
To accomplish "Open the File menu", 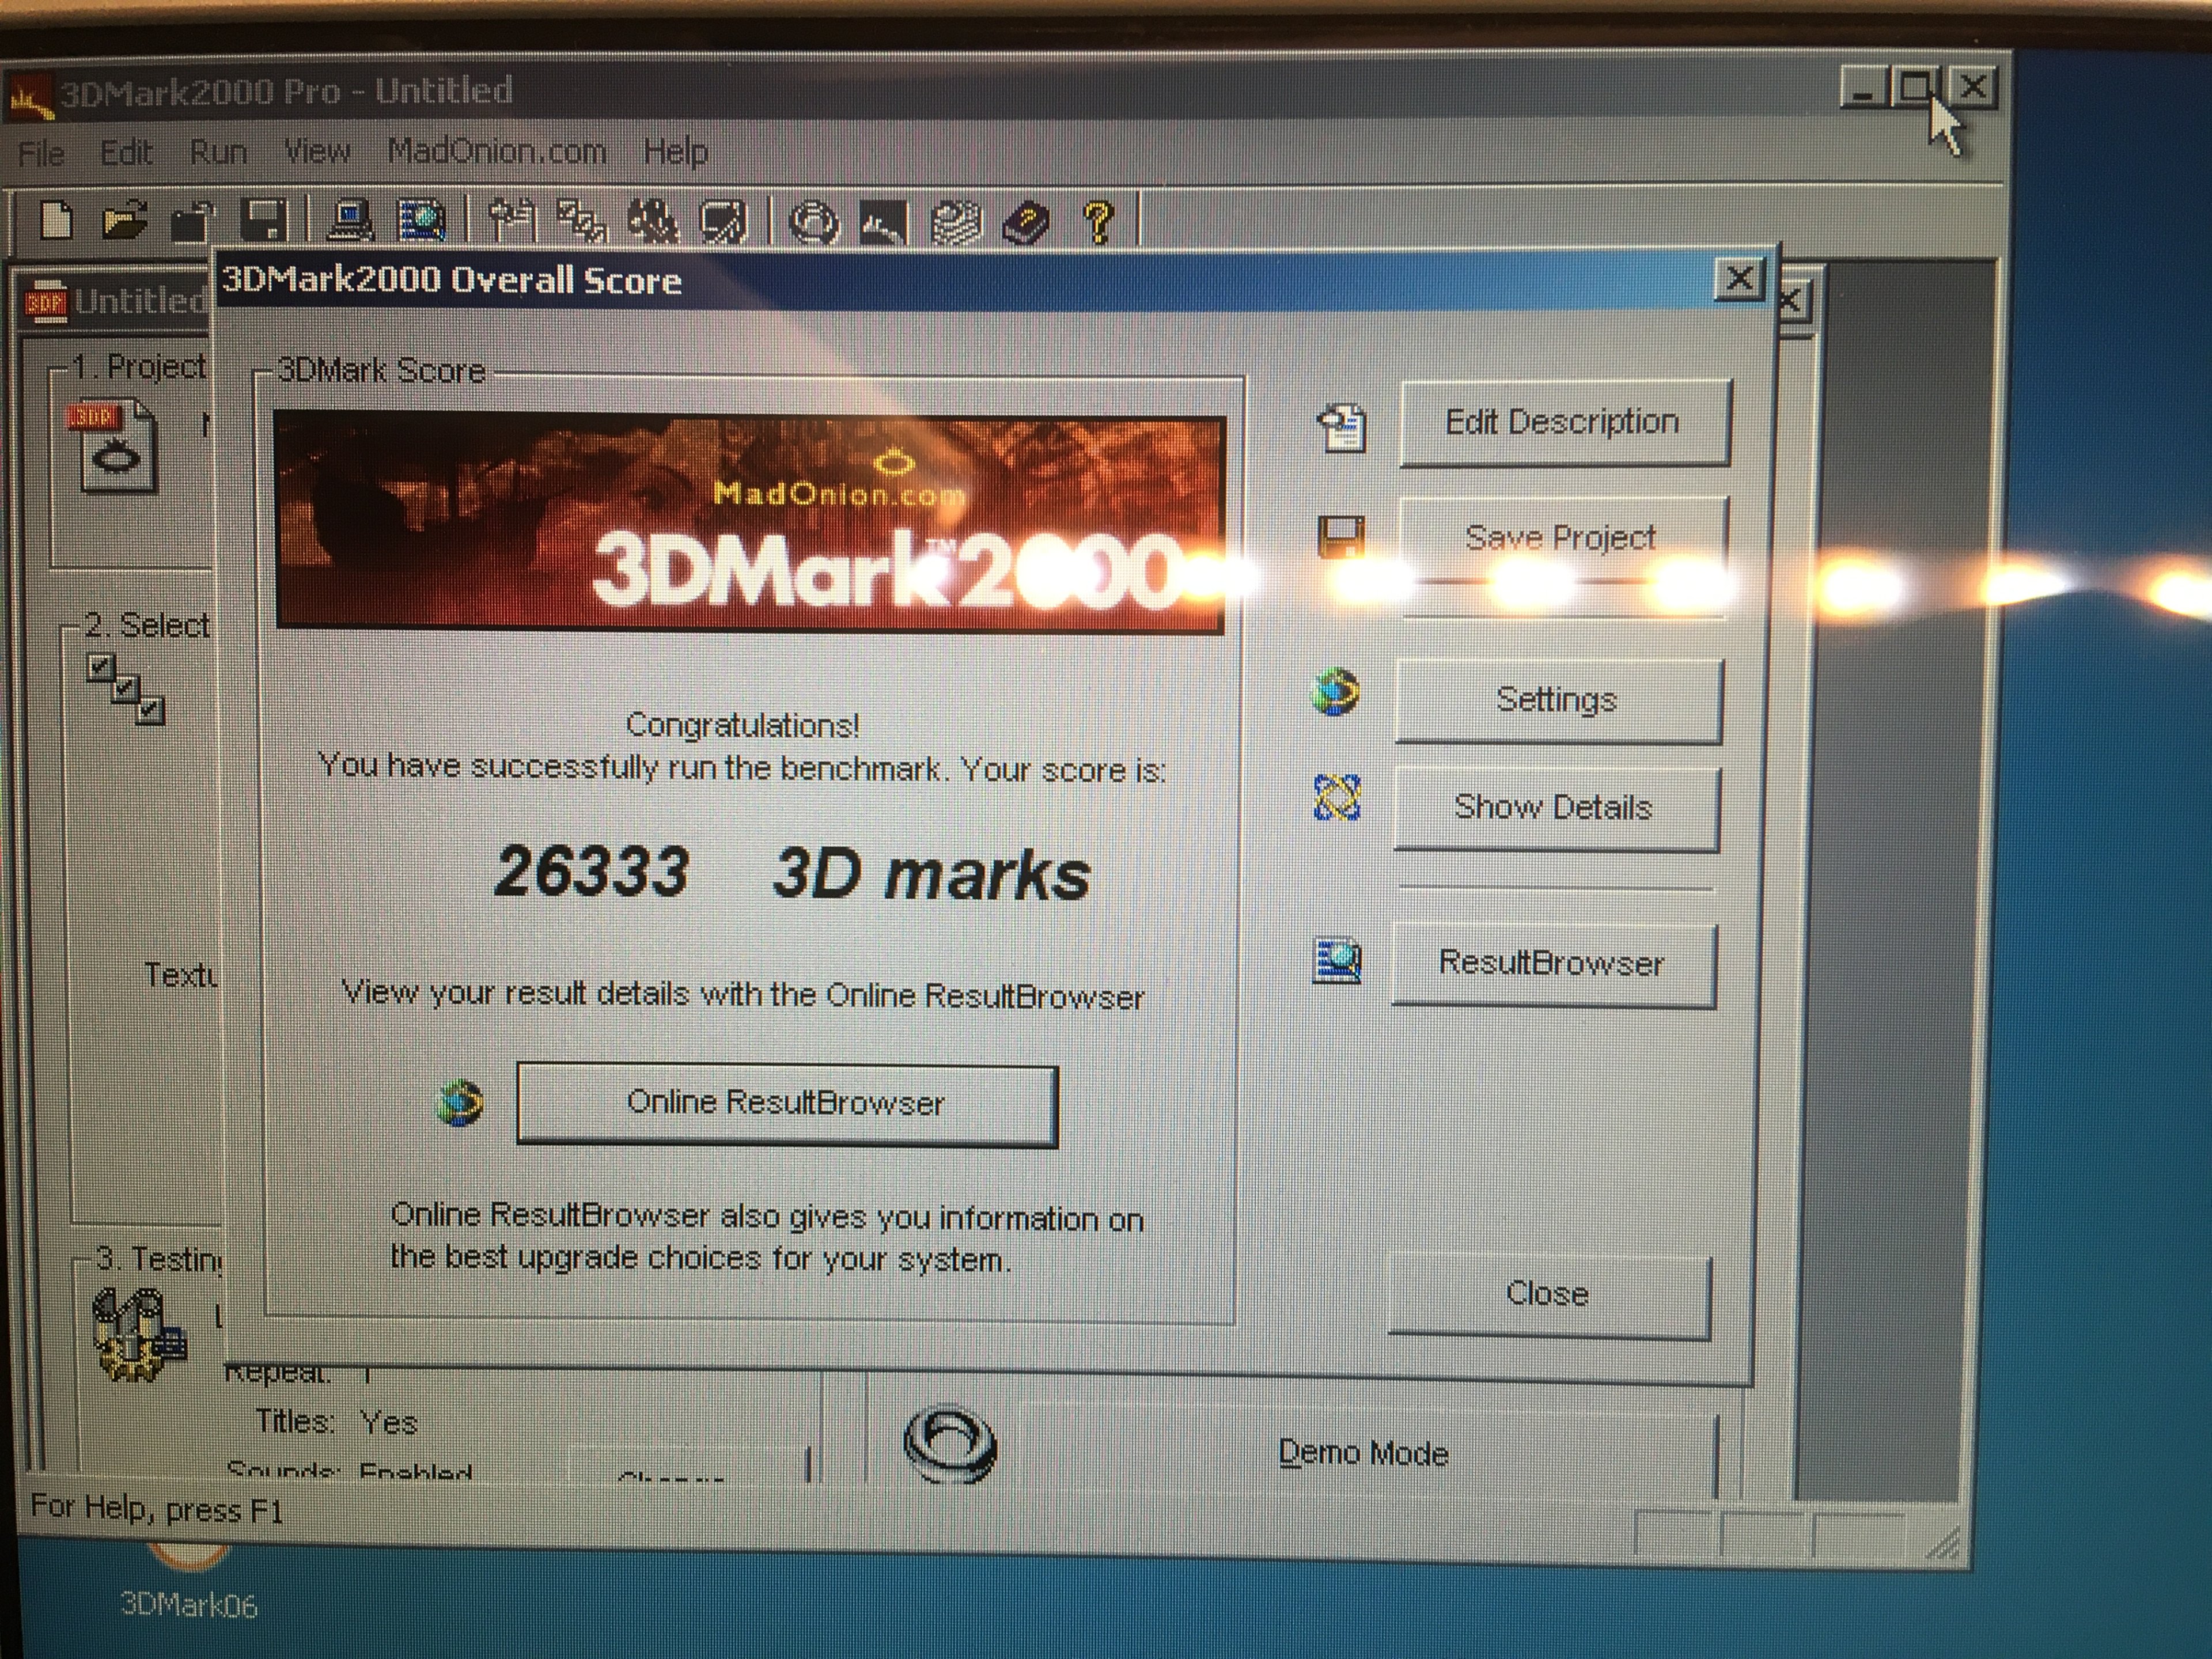I will pyautogui.click(x=41, y=153).
